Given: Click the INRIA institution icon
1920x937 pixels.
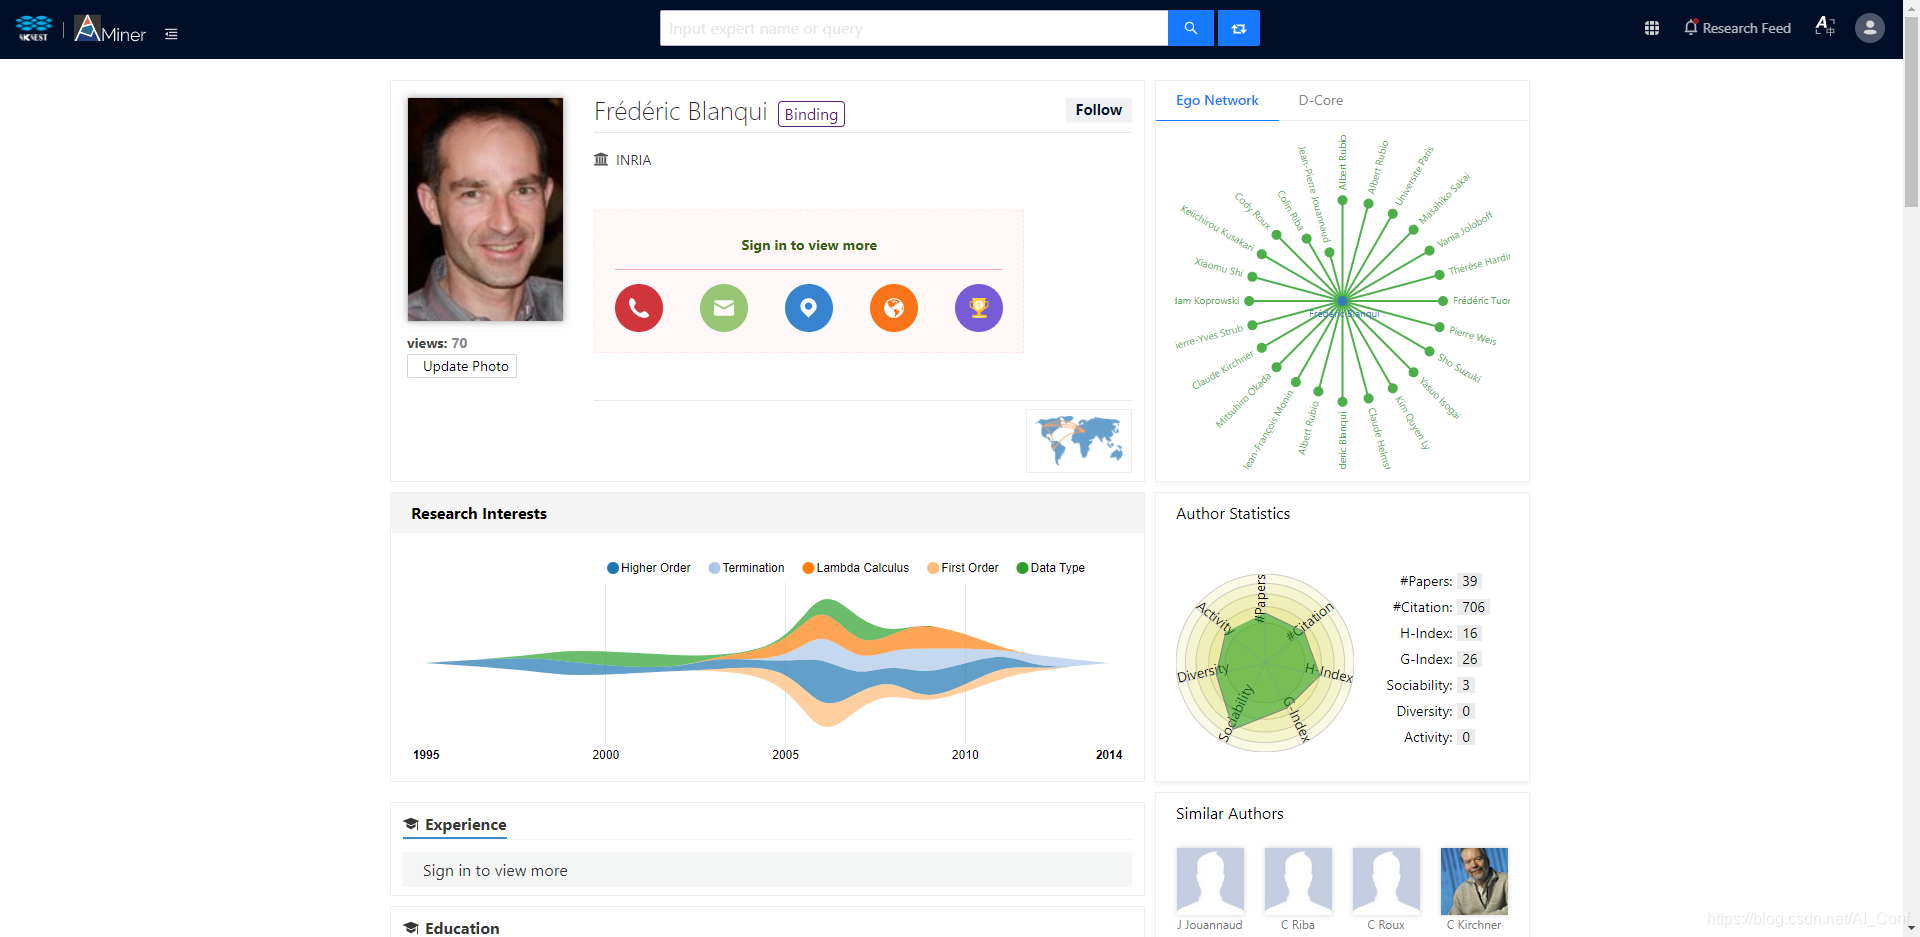Looking at the screenshot, I should click(x=601, y=160).
